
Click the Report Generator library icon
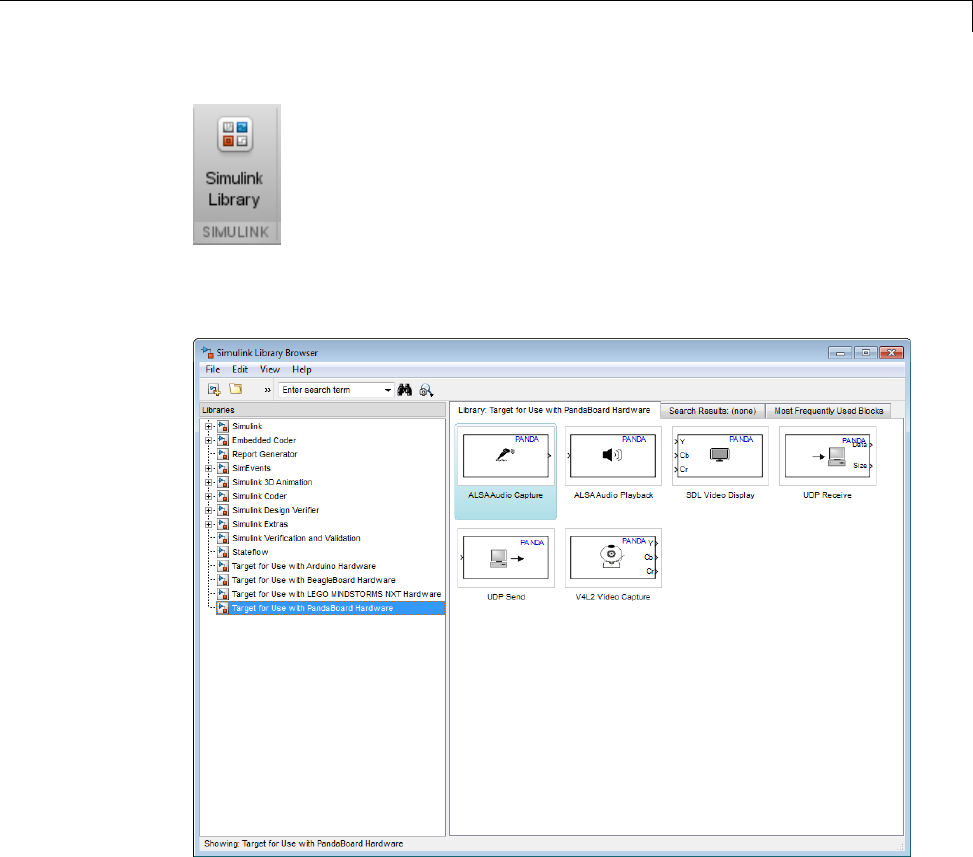point(223,454)
